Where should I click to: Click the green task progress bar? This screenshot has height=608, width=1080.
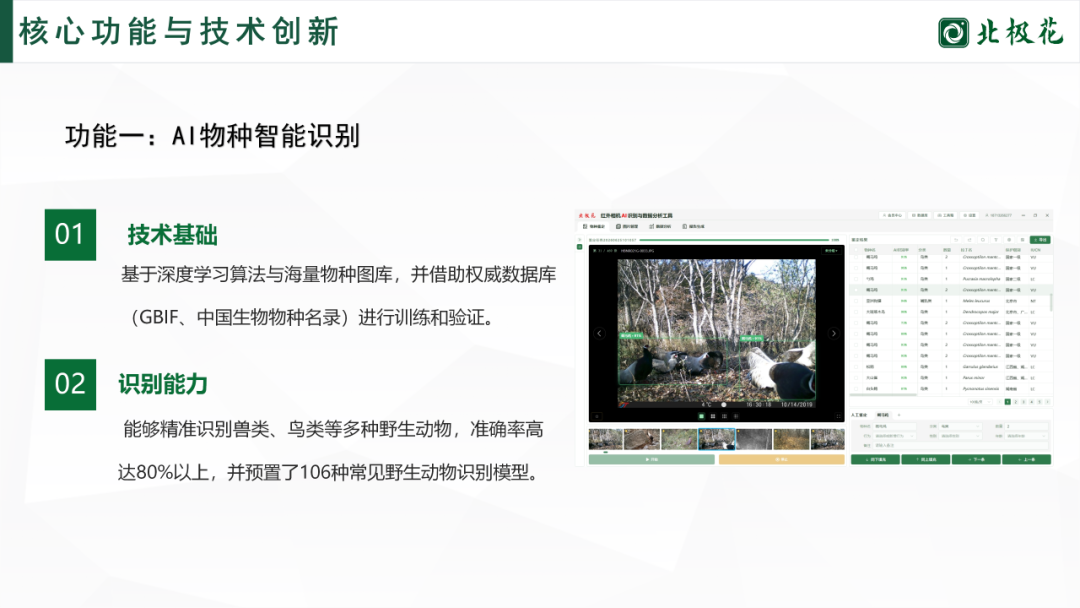[734, 240]
